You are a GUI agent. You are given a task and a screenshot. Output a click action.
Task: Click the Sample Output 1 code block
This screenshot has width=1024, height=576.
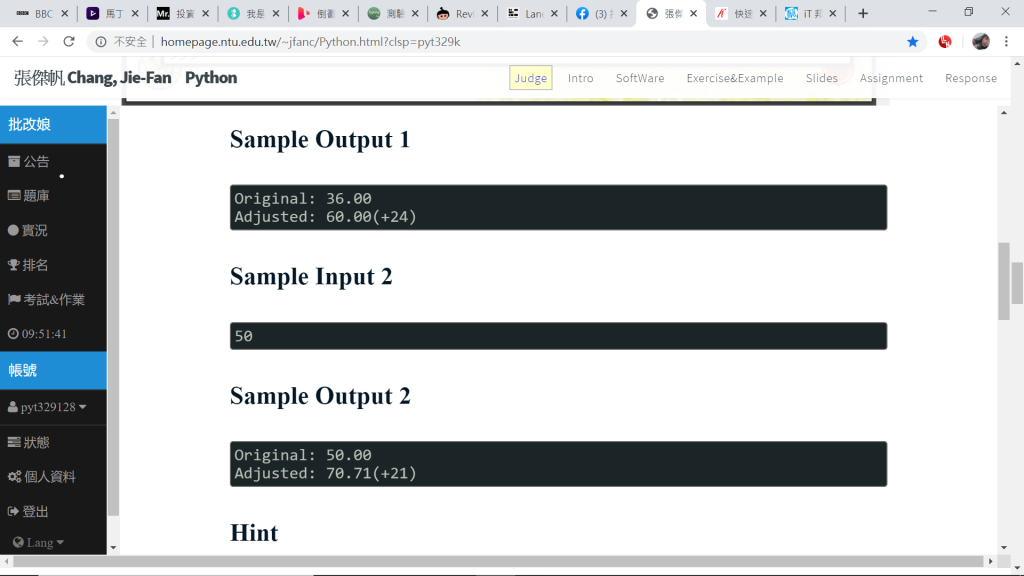click(x=558, y=208)
